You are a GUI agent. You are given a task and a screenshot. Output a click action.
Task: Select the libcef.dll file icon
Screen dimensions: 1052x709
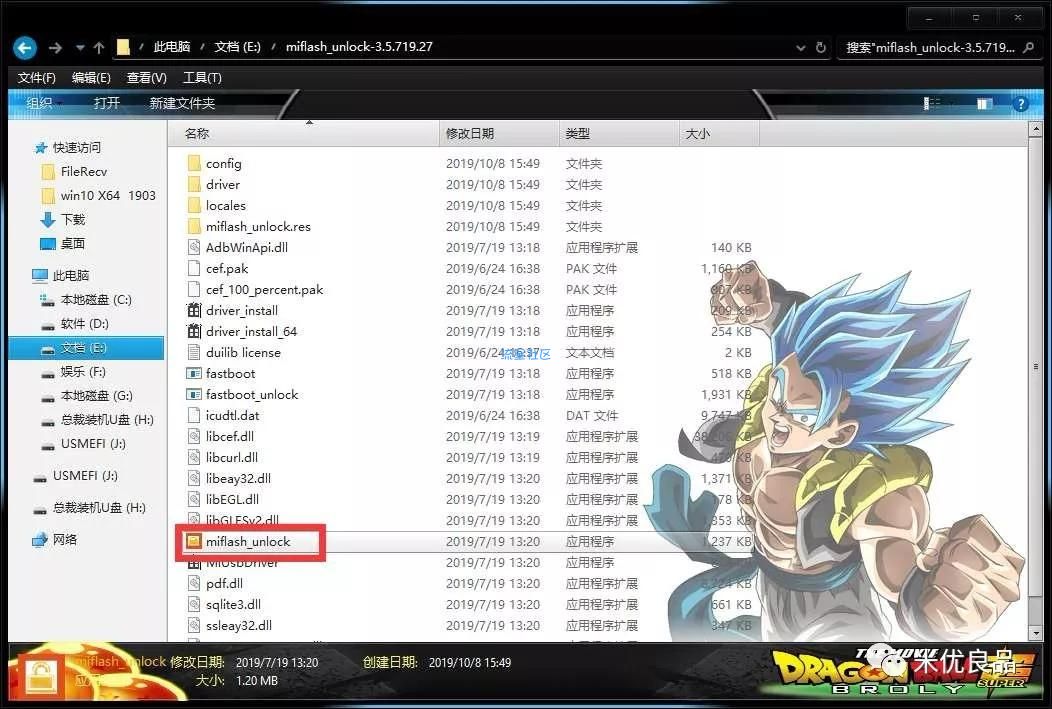pos(194,437)
